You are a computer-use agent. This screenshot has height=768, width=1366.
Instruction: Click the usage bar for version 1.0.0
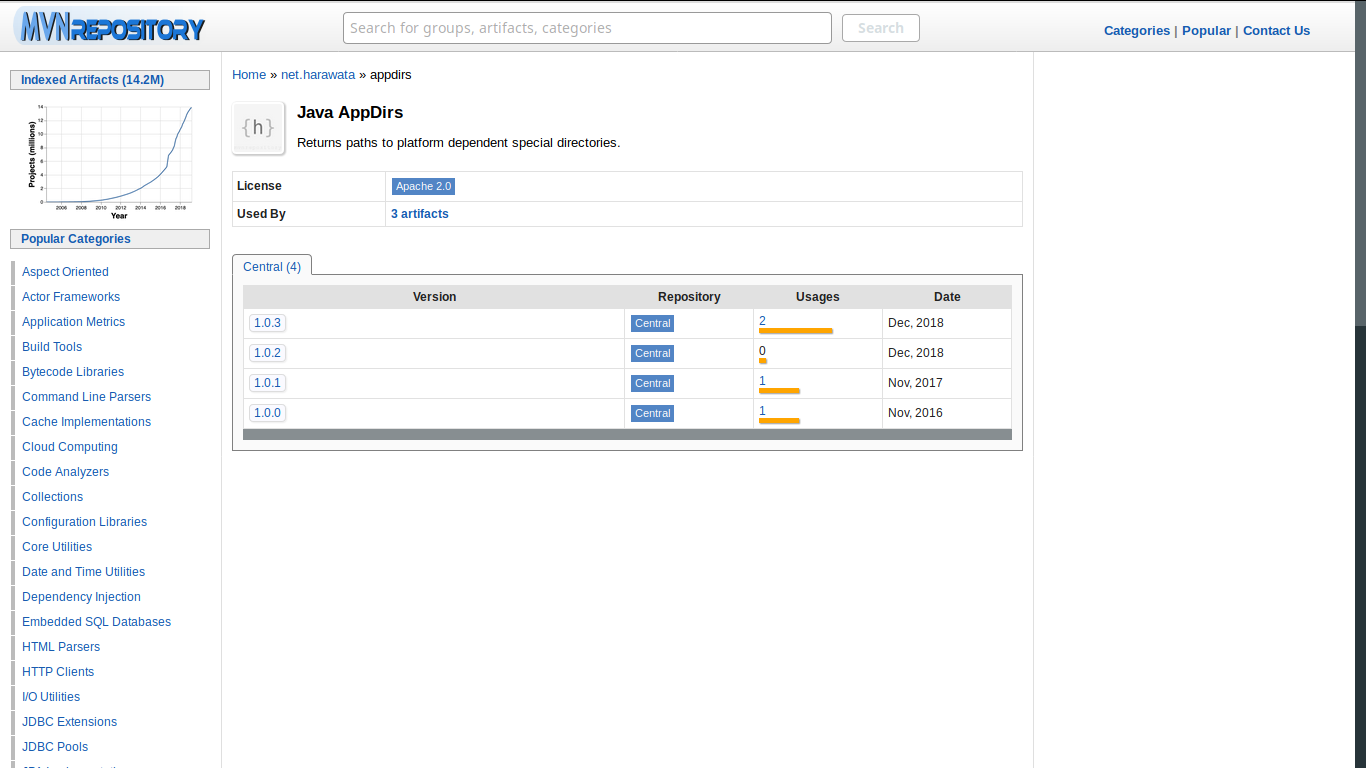779,421
